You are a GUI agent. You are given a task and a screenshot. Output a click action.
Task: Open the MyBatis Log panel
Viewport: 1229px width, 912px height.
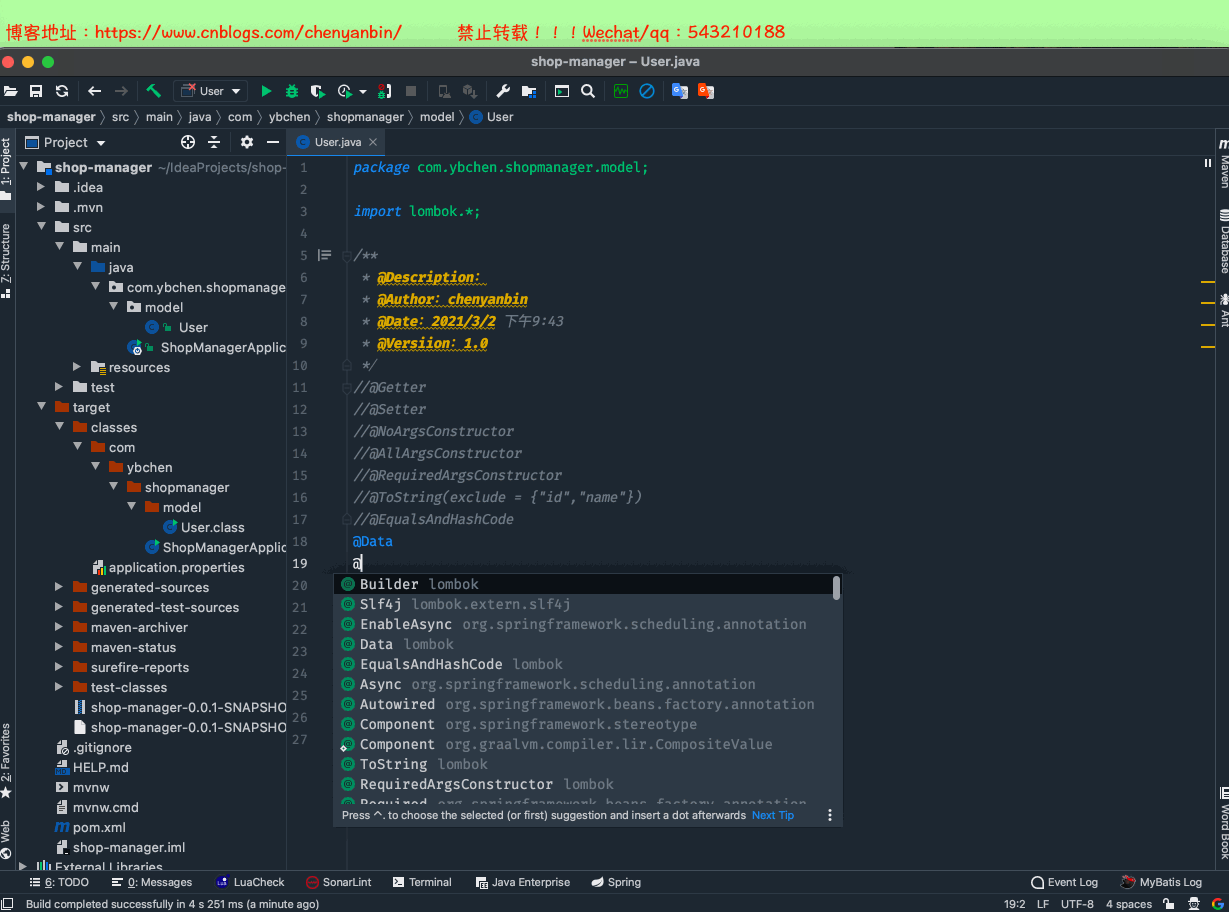[x=1161, y=882]
